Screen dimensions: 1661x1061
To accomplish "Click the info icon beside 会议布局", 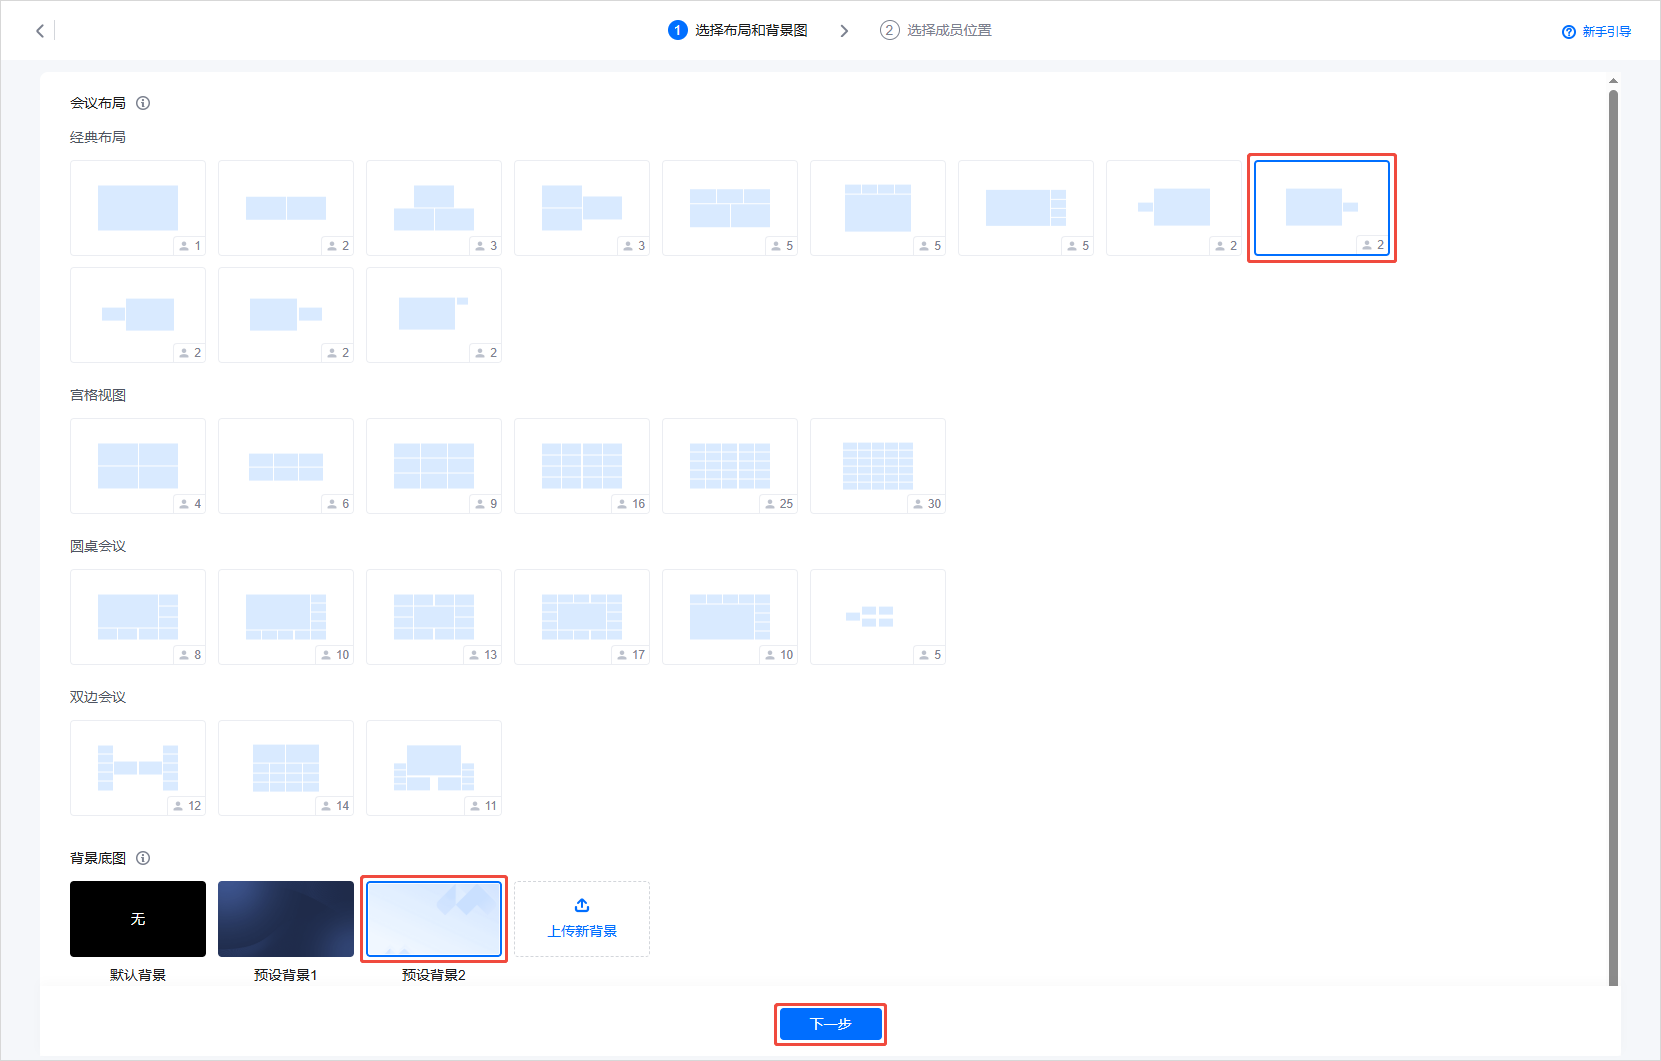I will pyautogui.click(x=143, y=103).
